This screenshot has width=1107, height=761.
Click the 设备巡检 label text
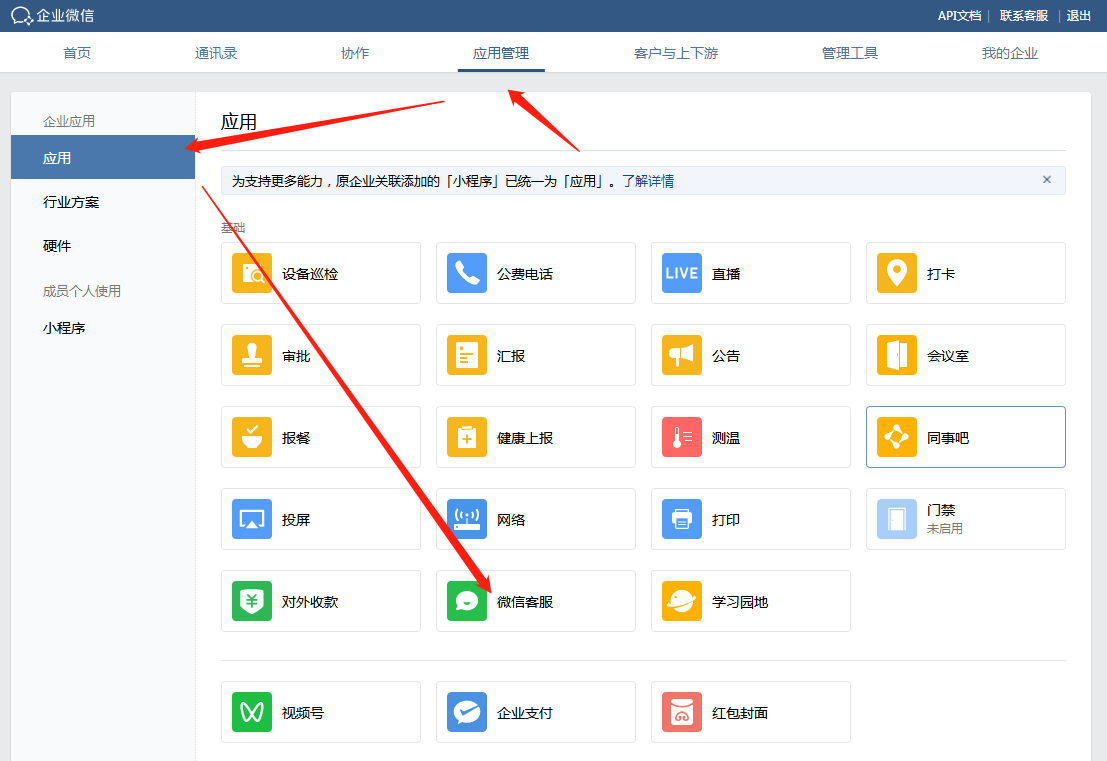[310, 274]
